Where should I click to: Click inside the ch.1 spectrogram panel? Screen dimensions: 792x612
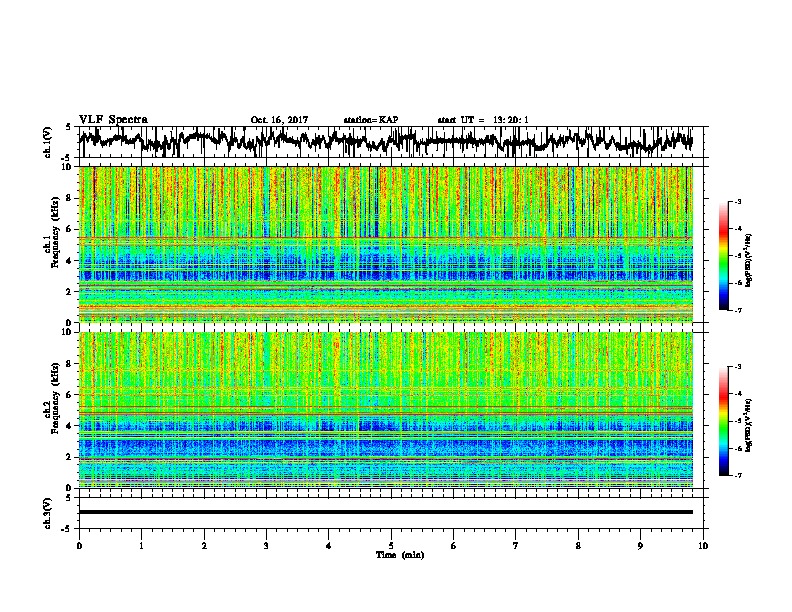pos(386,244)
